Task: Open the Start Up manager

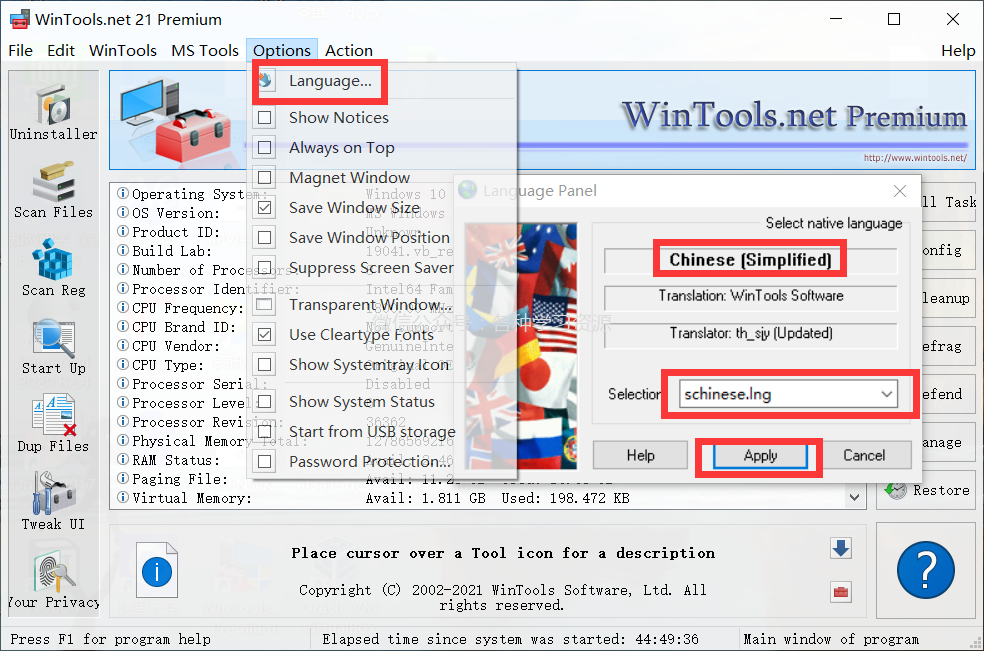Action: pyautogui.click(x=53, y=345)
